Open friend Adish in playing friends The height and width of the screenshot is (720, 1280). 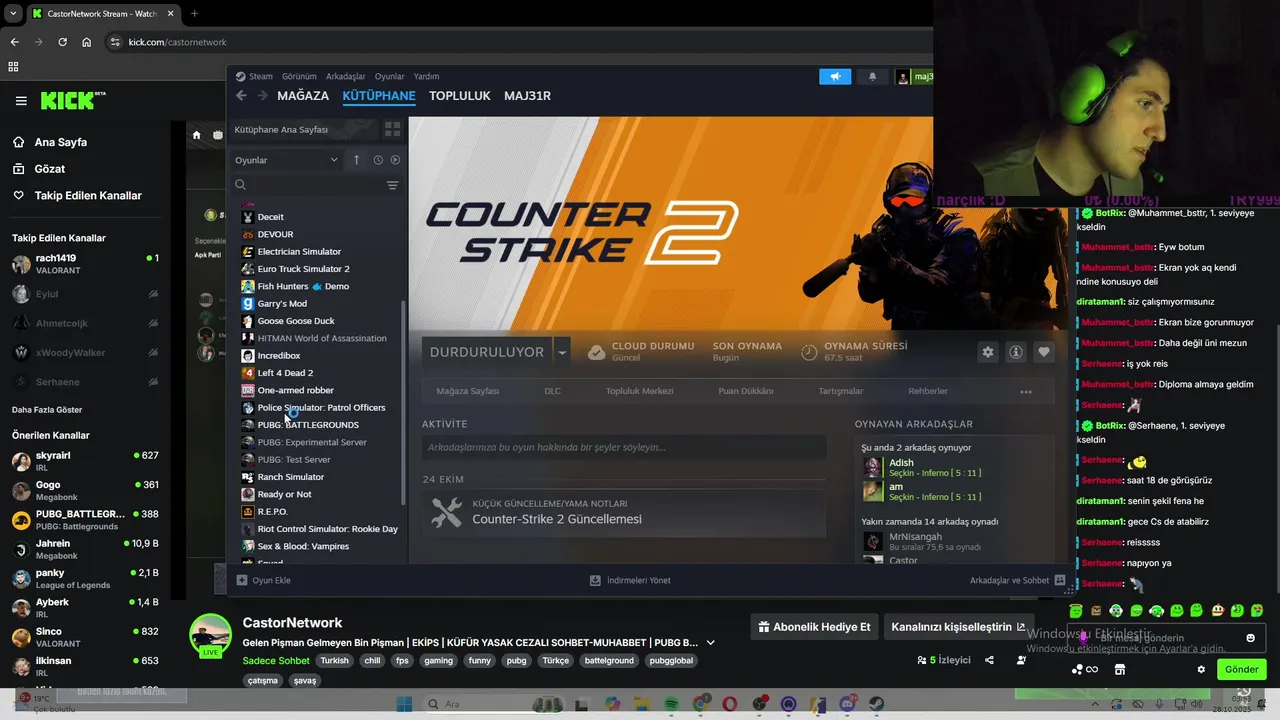click(x=900, y=463)
